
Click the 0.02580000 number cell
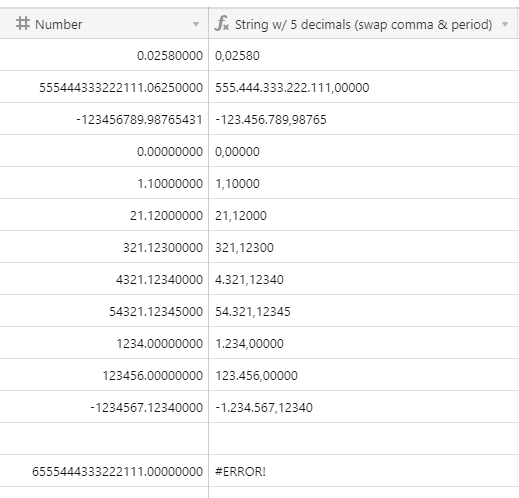click(x=104, y=55)
